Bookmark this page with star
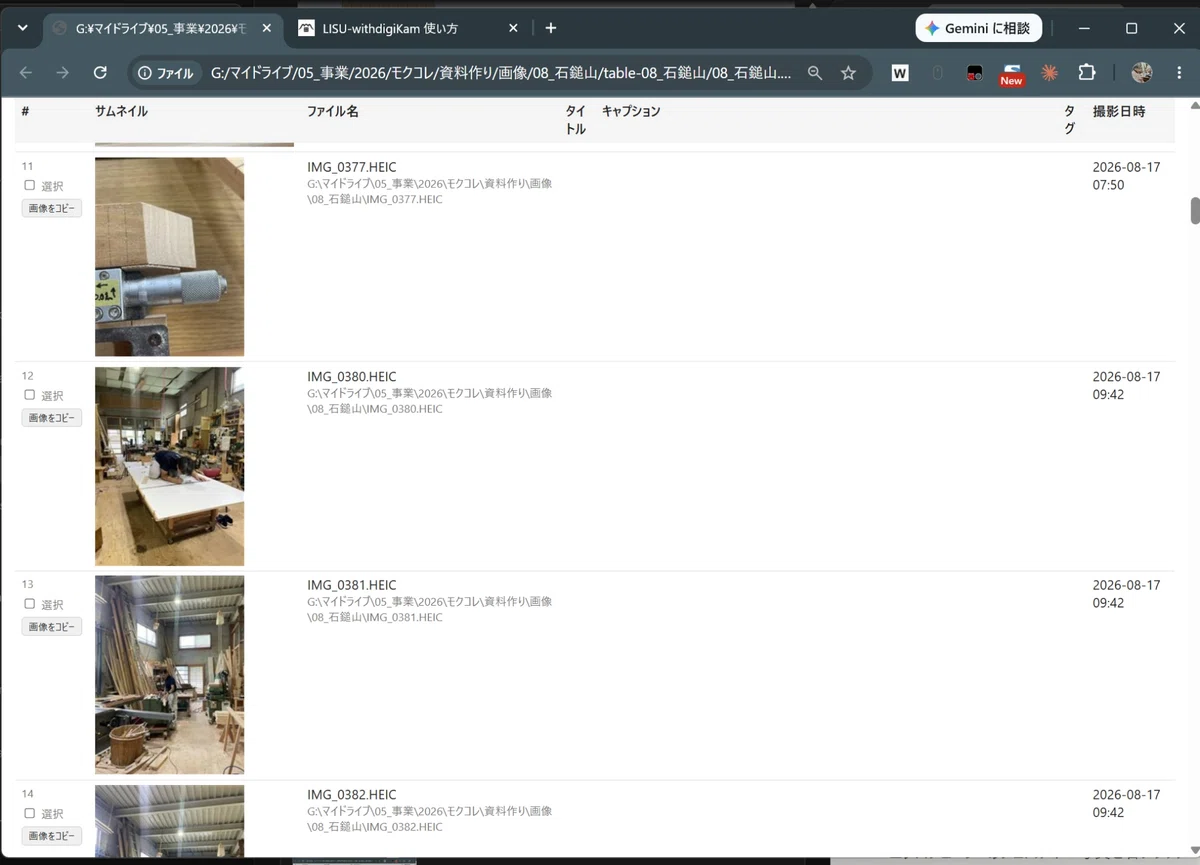The width and height of the screenshot is (1200, 865). (848, 73)
